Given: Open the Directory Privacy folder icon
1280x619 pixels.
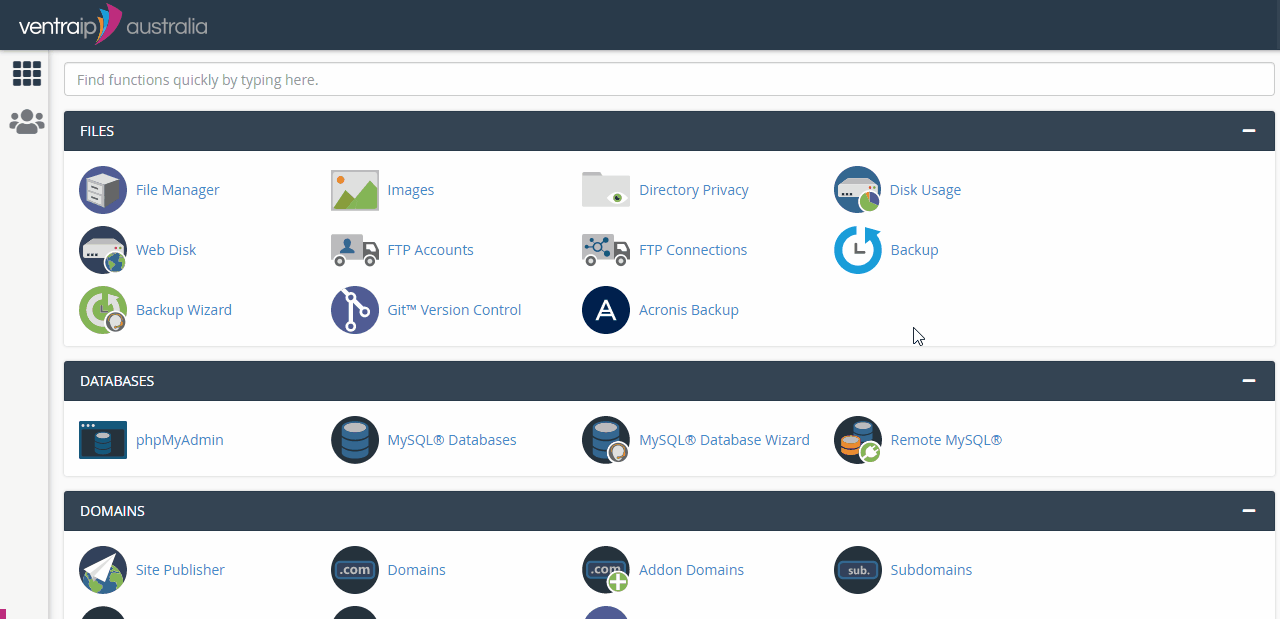Looking at the screenshot, I should point(606,190).
